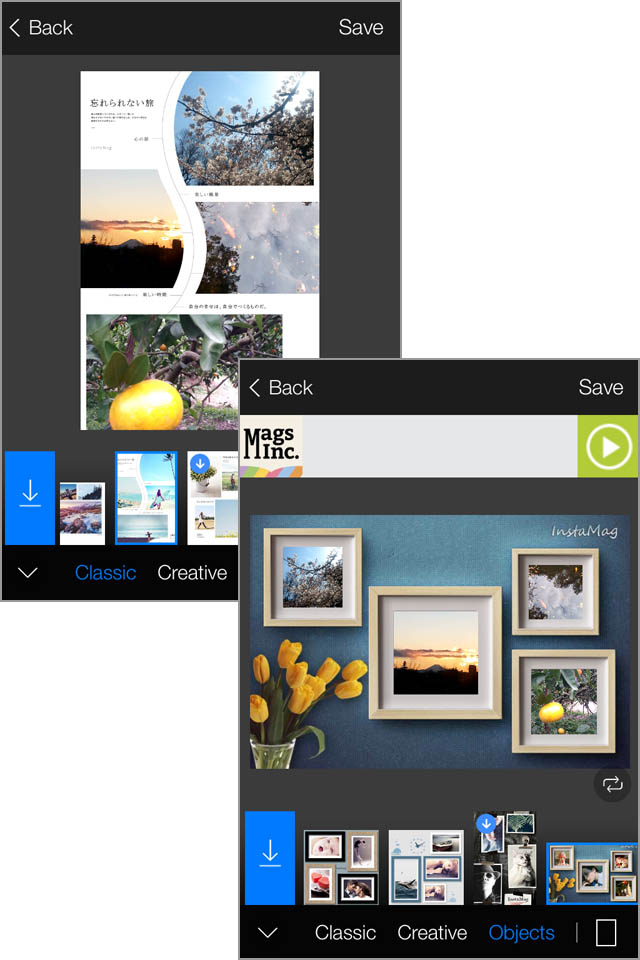
Task: Collapse the back screen template panel chevron
Action: coord(28,572)
